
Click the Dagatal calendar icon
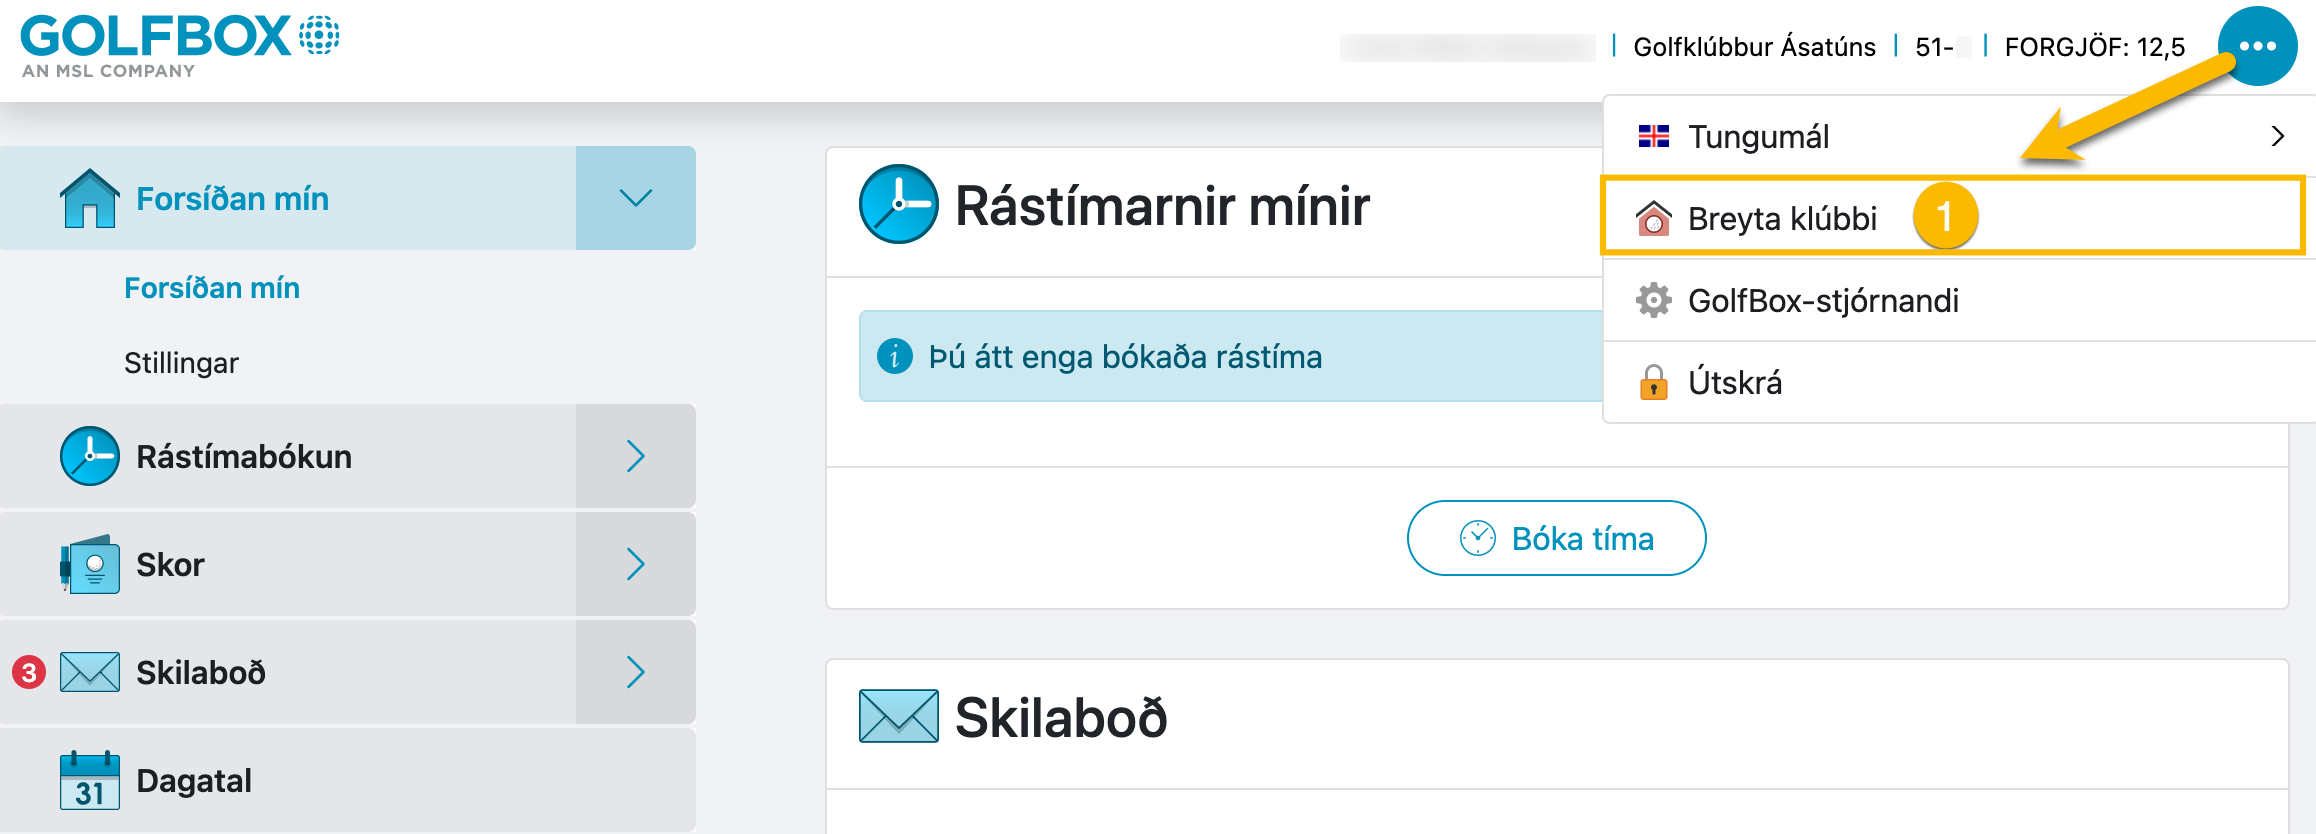(90, 780)
